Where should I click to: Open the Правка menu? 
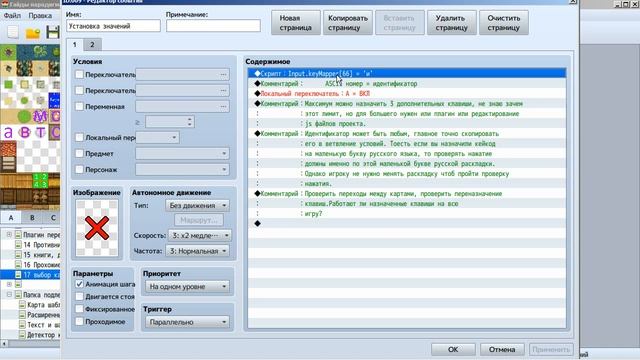tap(40, 16)
